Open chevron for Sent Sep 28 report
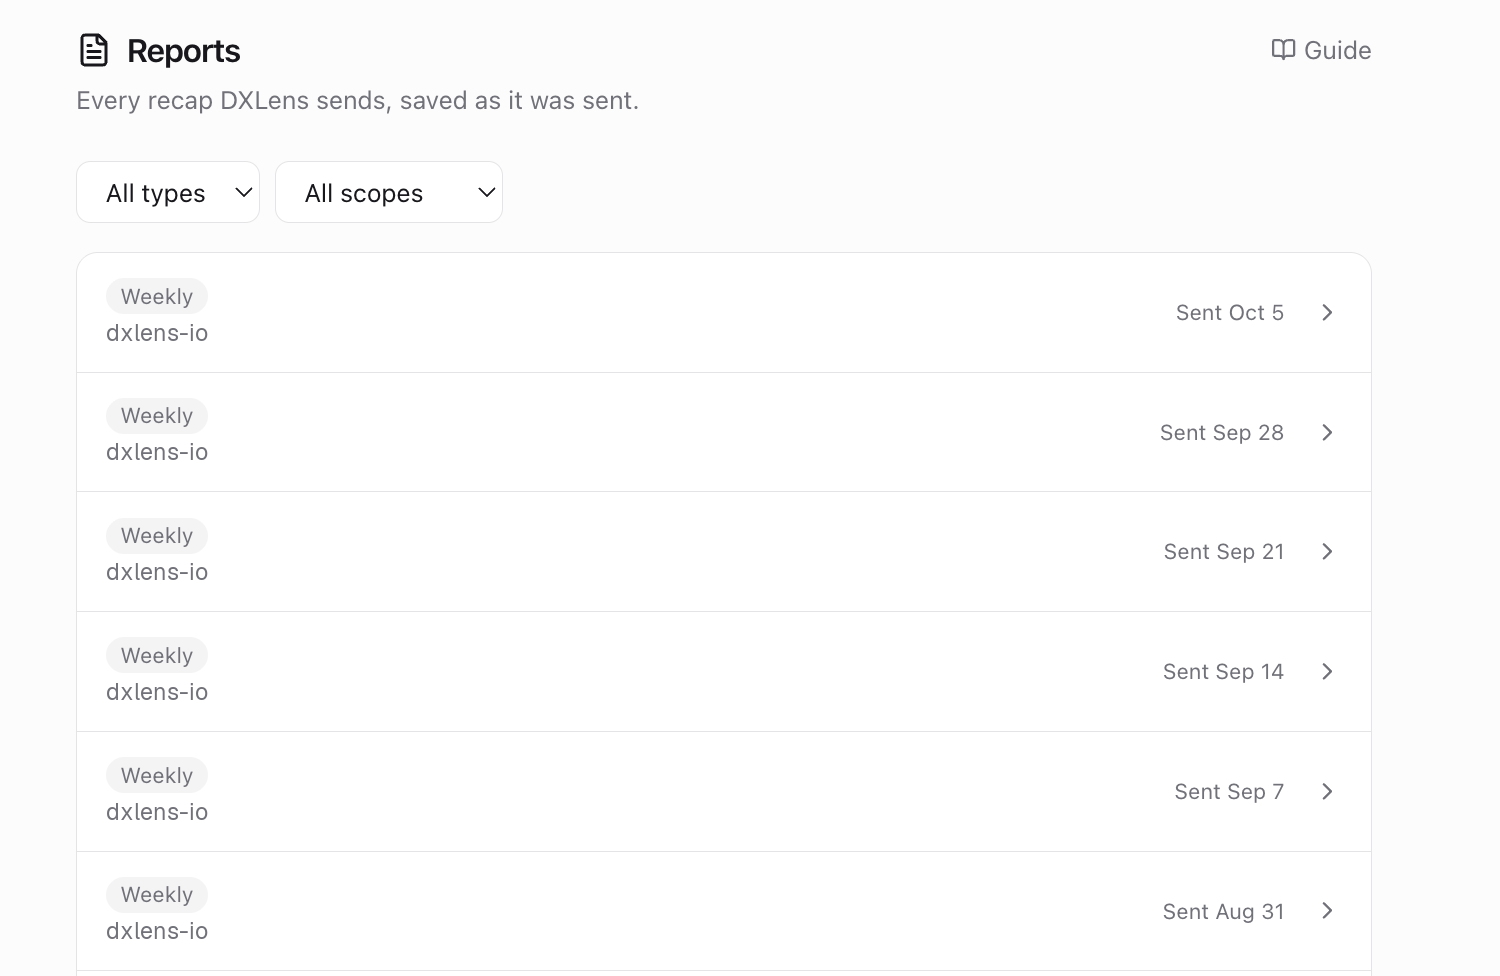The image size is (1500, 976). pos(1327,432)
